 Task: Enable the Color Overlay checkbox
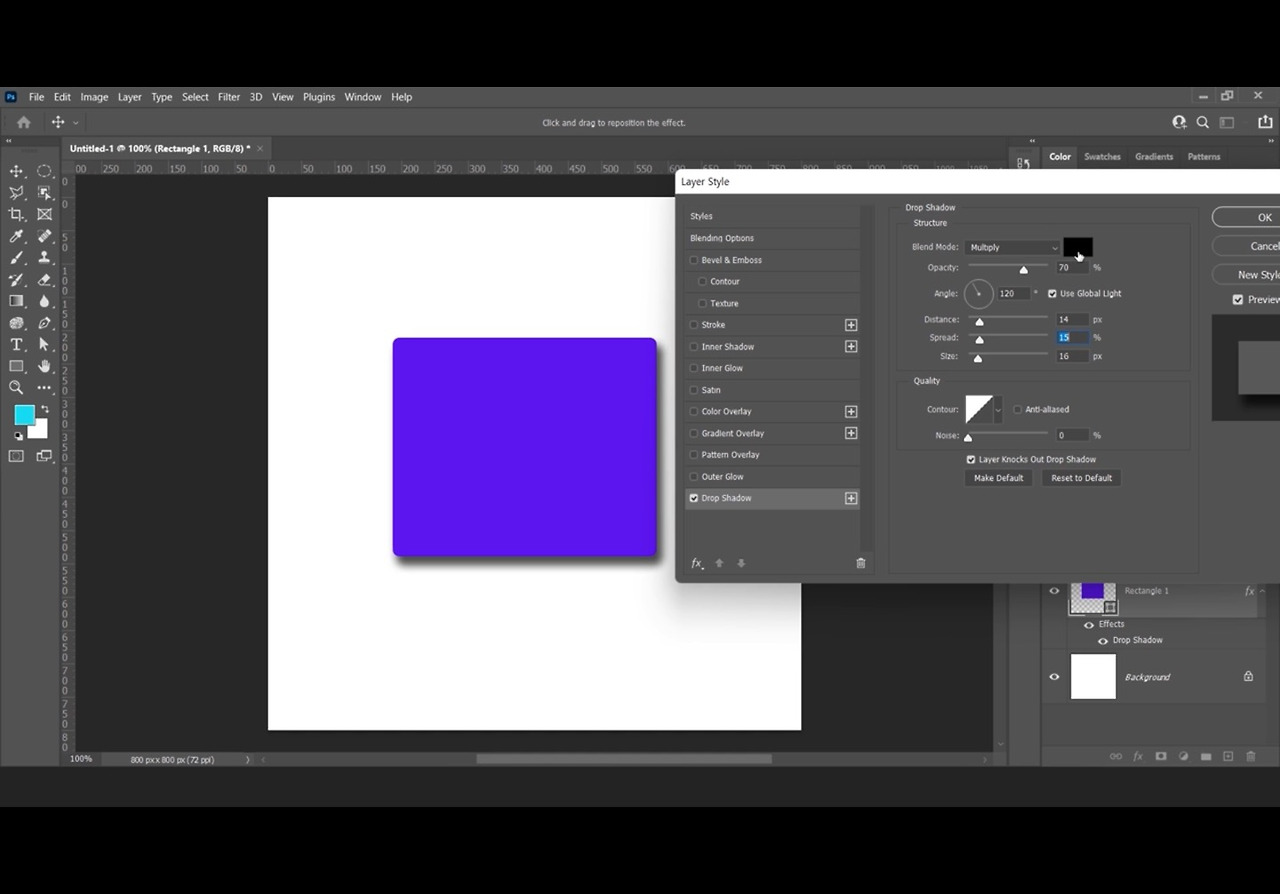(x=694, y=412)
